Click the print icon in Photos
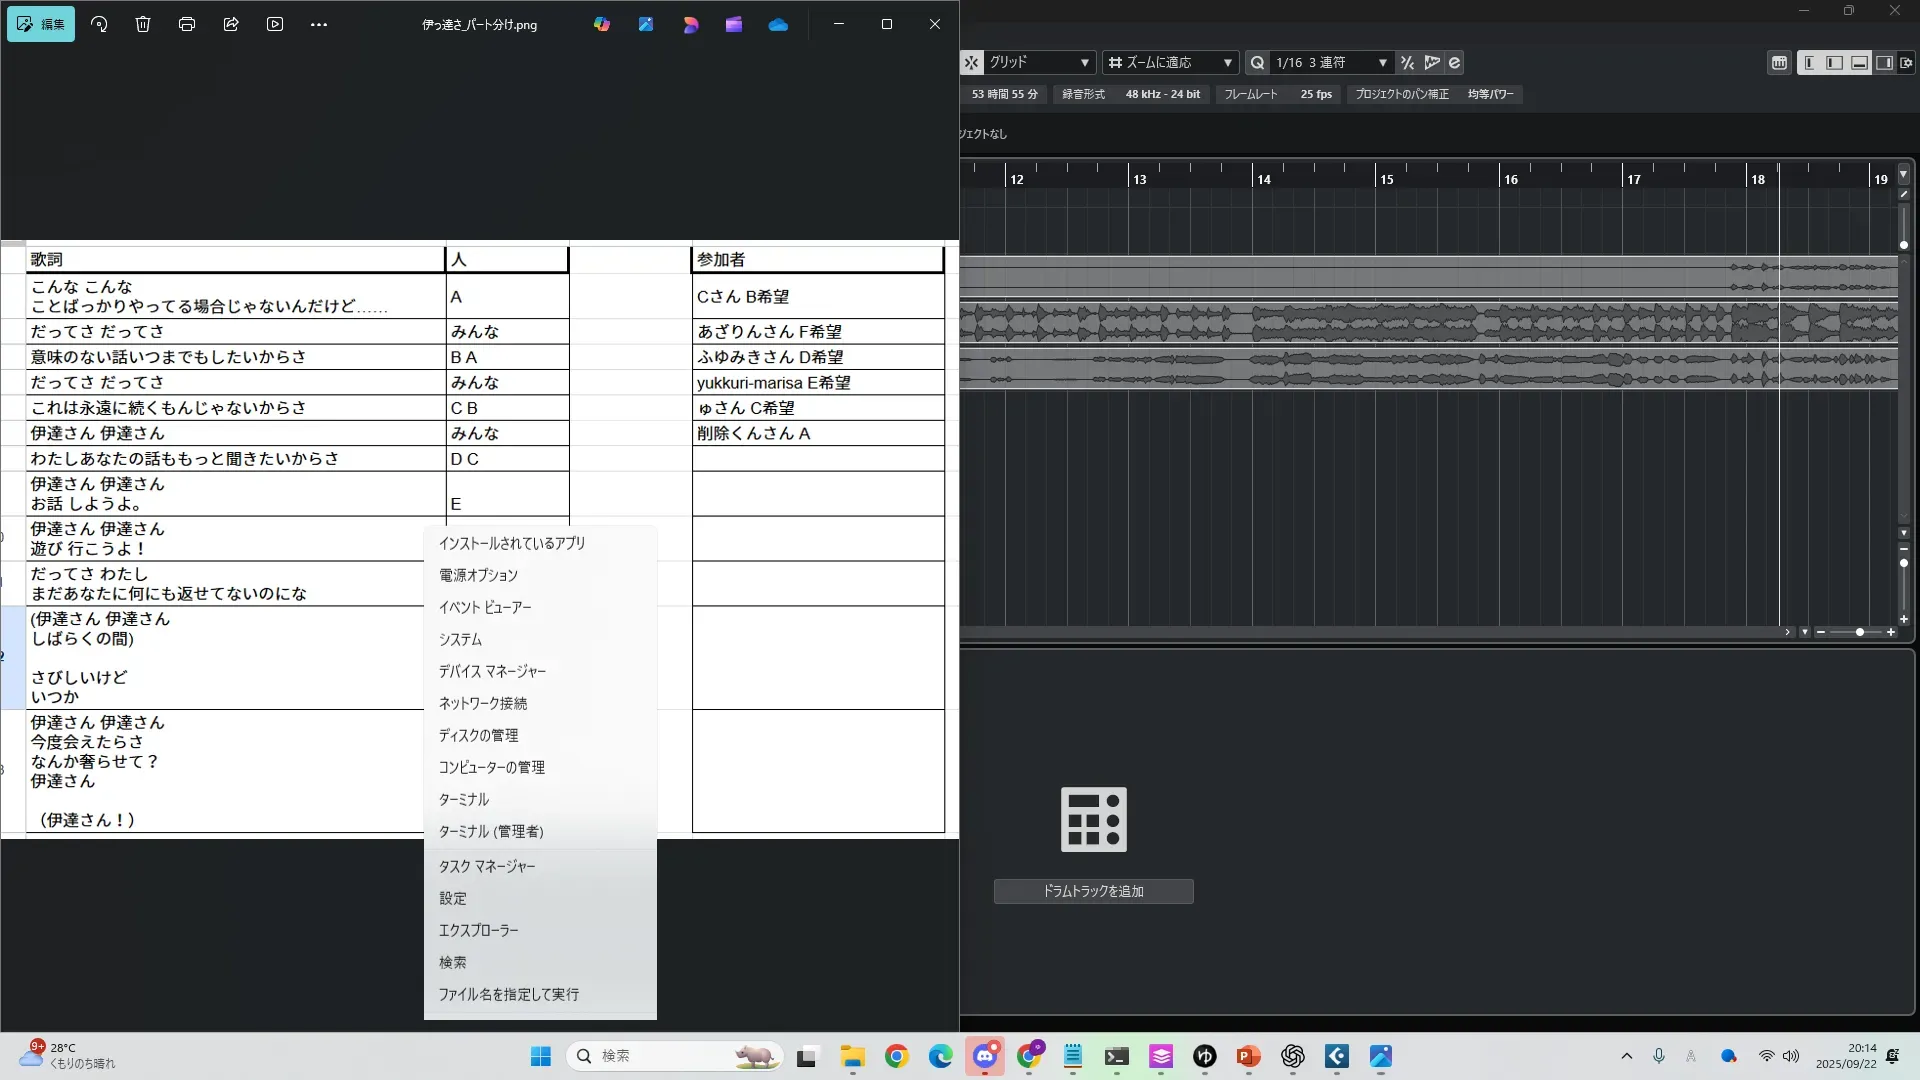The image size is (1920, 1080). 187,24
